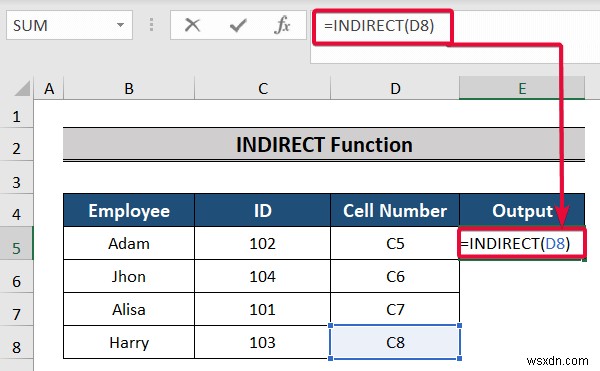Click the Employee header cell
This screenshot has height=371, width=600.
click(x=129, y=210)
